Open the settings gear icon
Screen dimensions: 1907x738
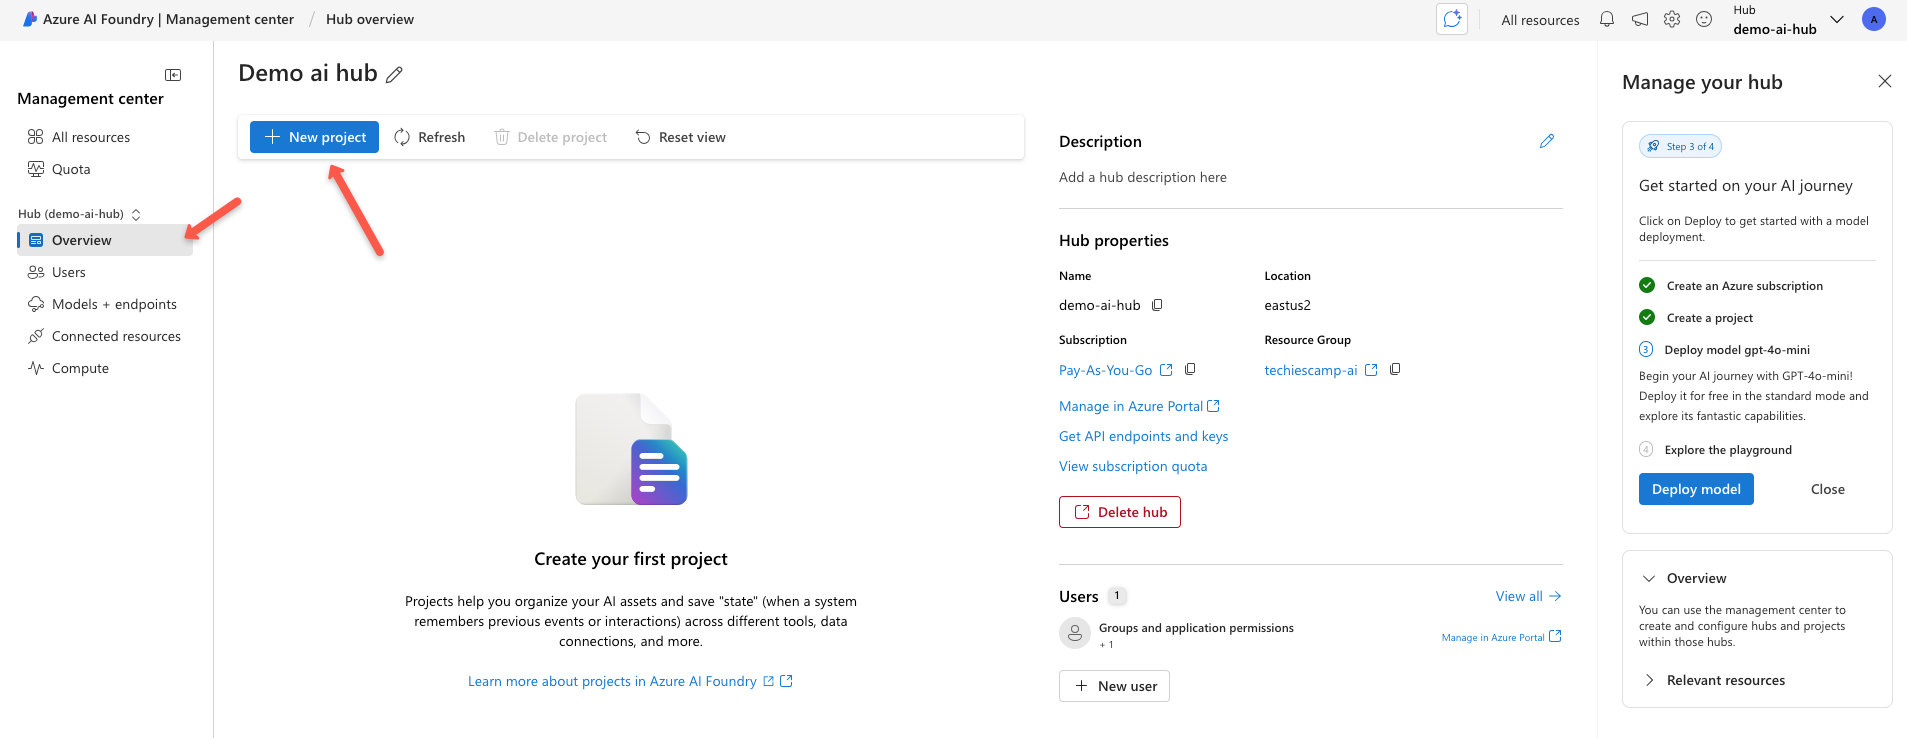pyautogui.click(x=1672, y=19)
